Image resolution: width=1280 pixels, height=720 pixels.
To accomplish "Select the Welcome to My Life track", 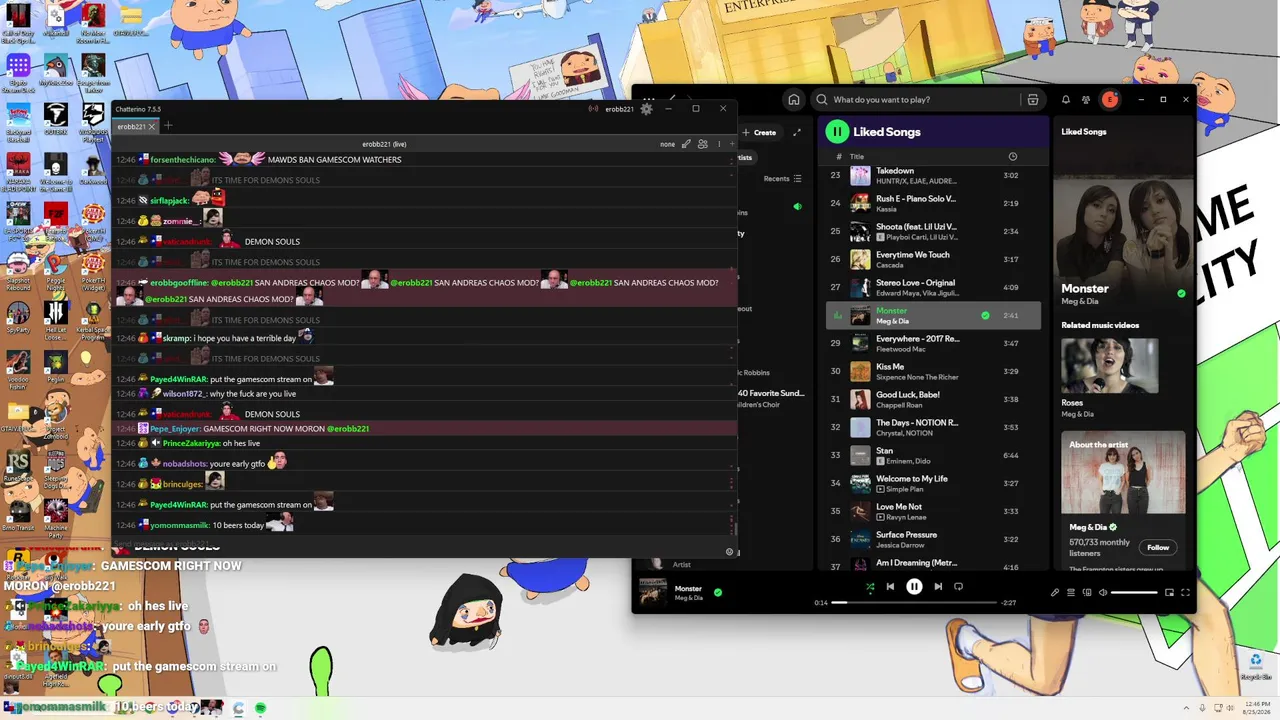I will [x=933, y=483].
